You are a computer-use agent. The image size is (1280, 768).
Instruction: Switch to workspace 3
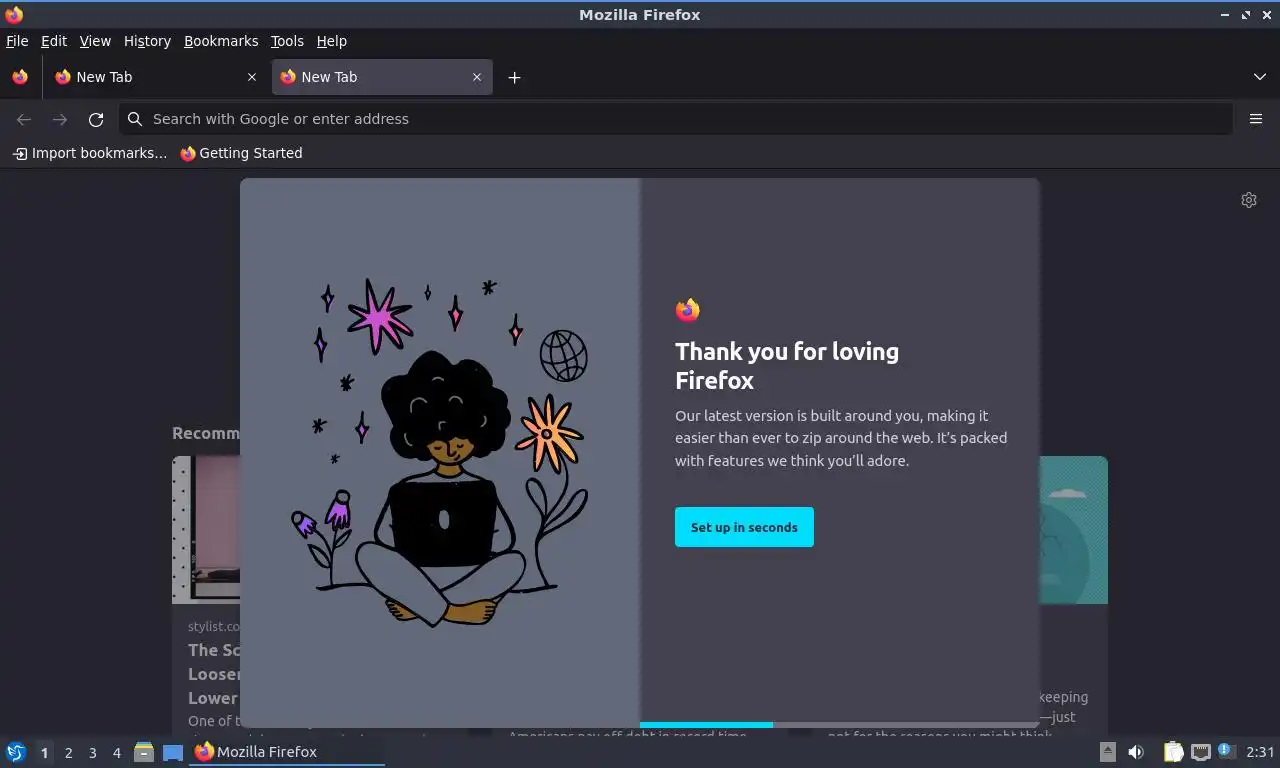(92, 753)
